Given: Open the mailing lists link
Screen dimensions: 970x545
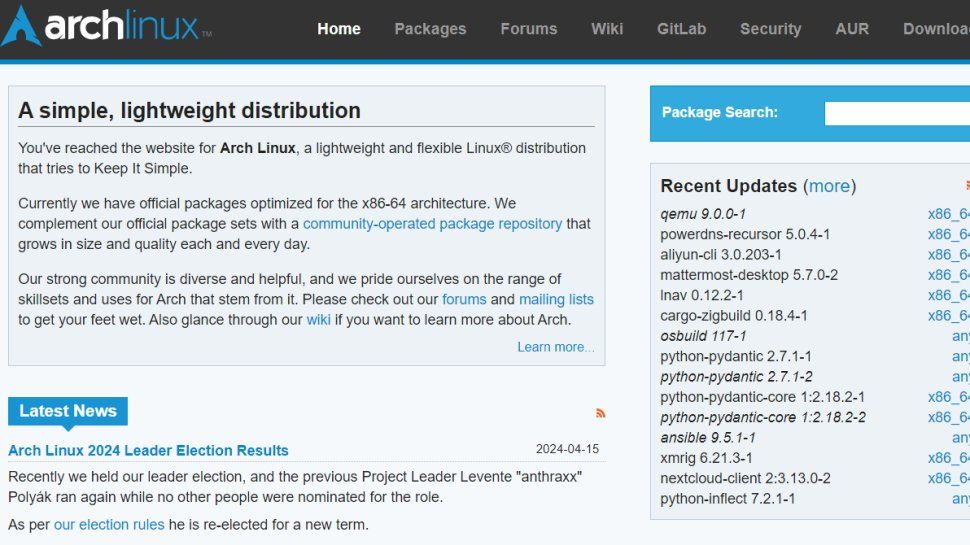Looking at the screenshot, I should coord(556,299).
